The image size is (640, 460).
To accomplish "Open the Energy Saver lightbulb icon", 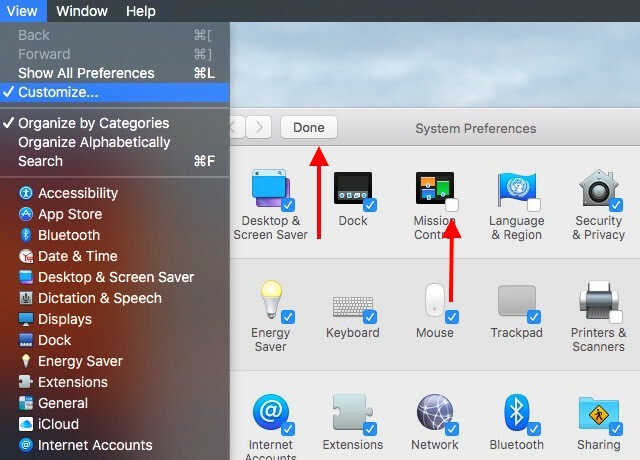I will coord(271,300).
